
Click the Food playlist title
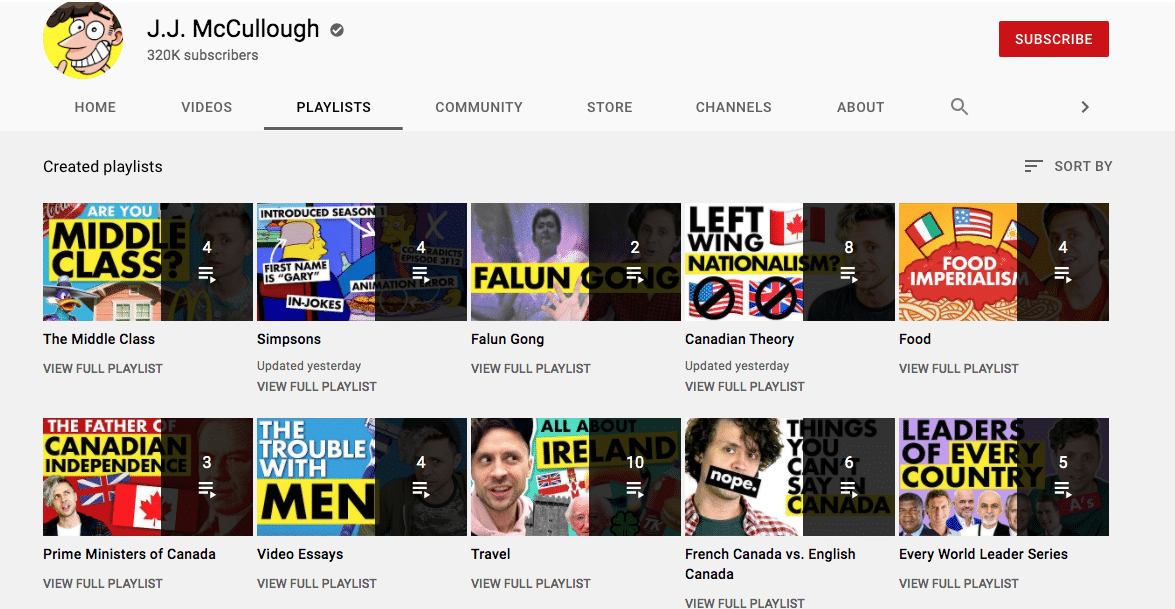(x=915, y=339)
